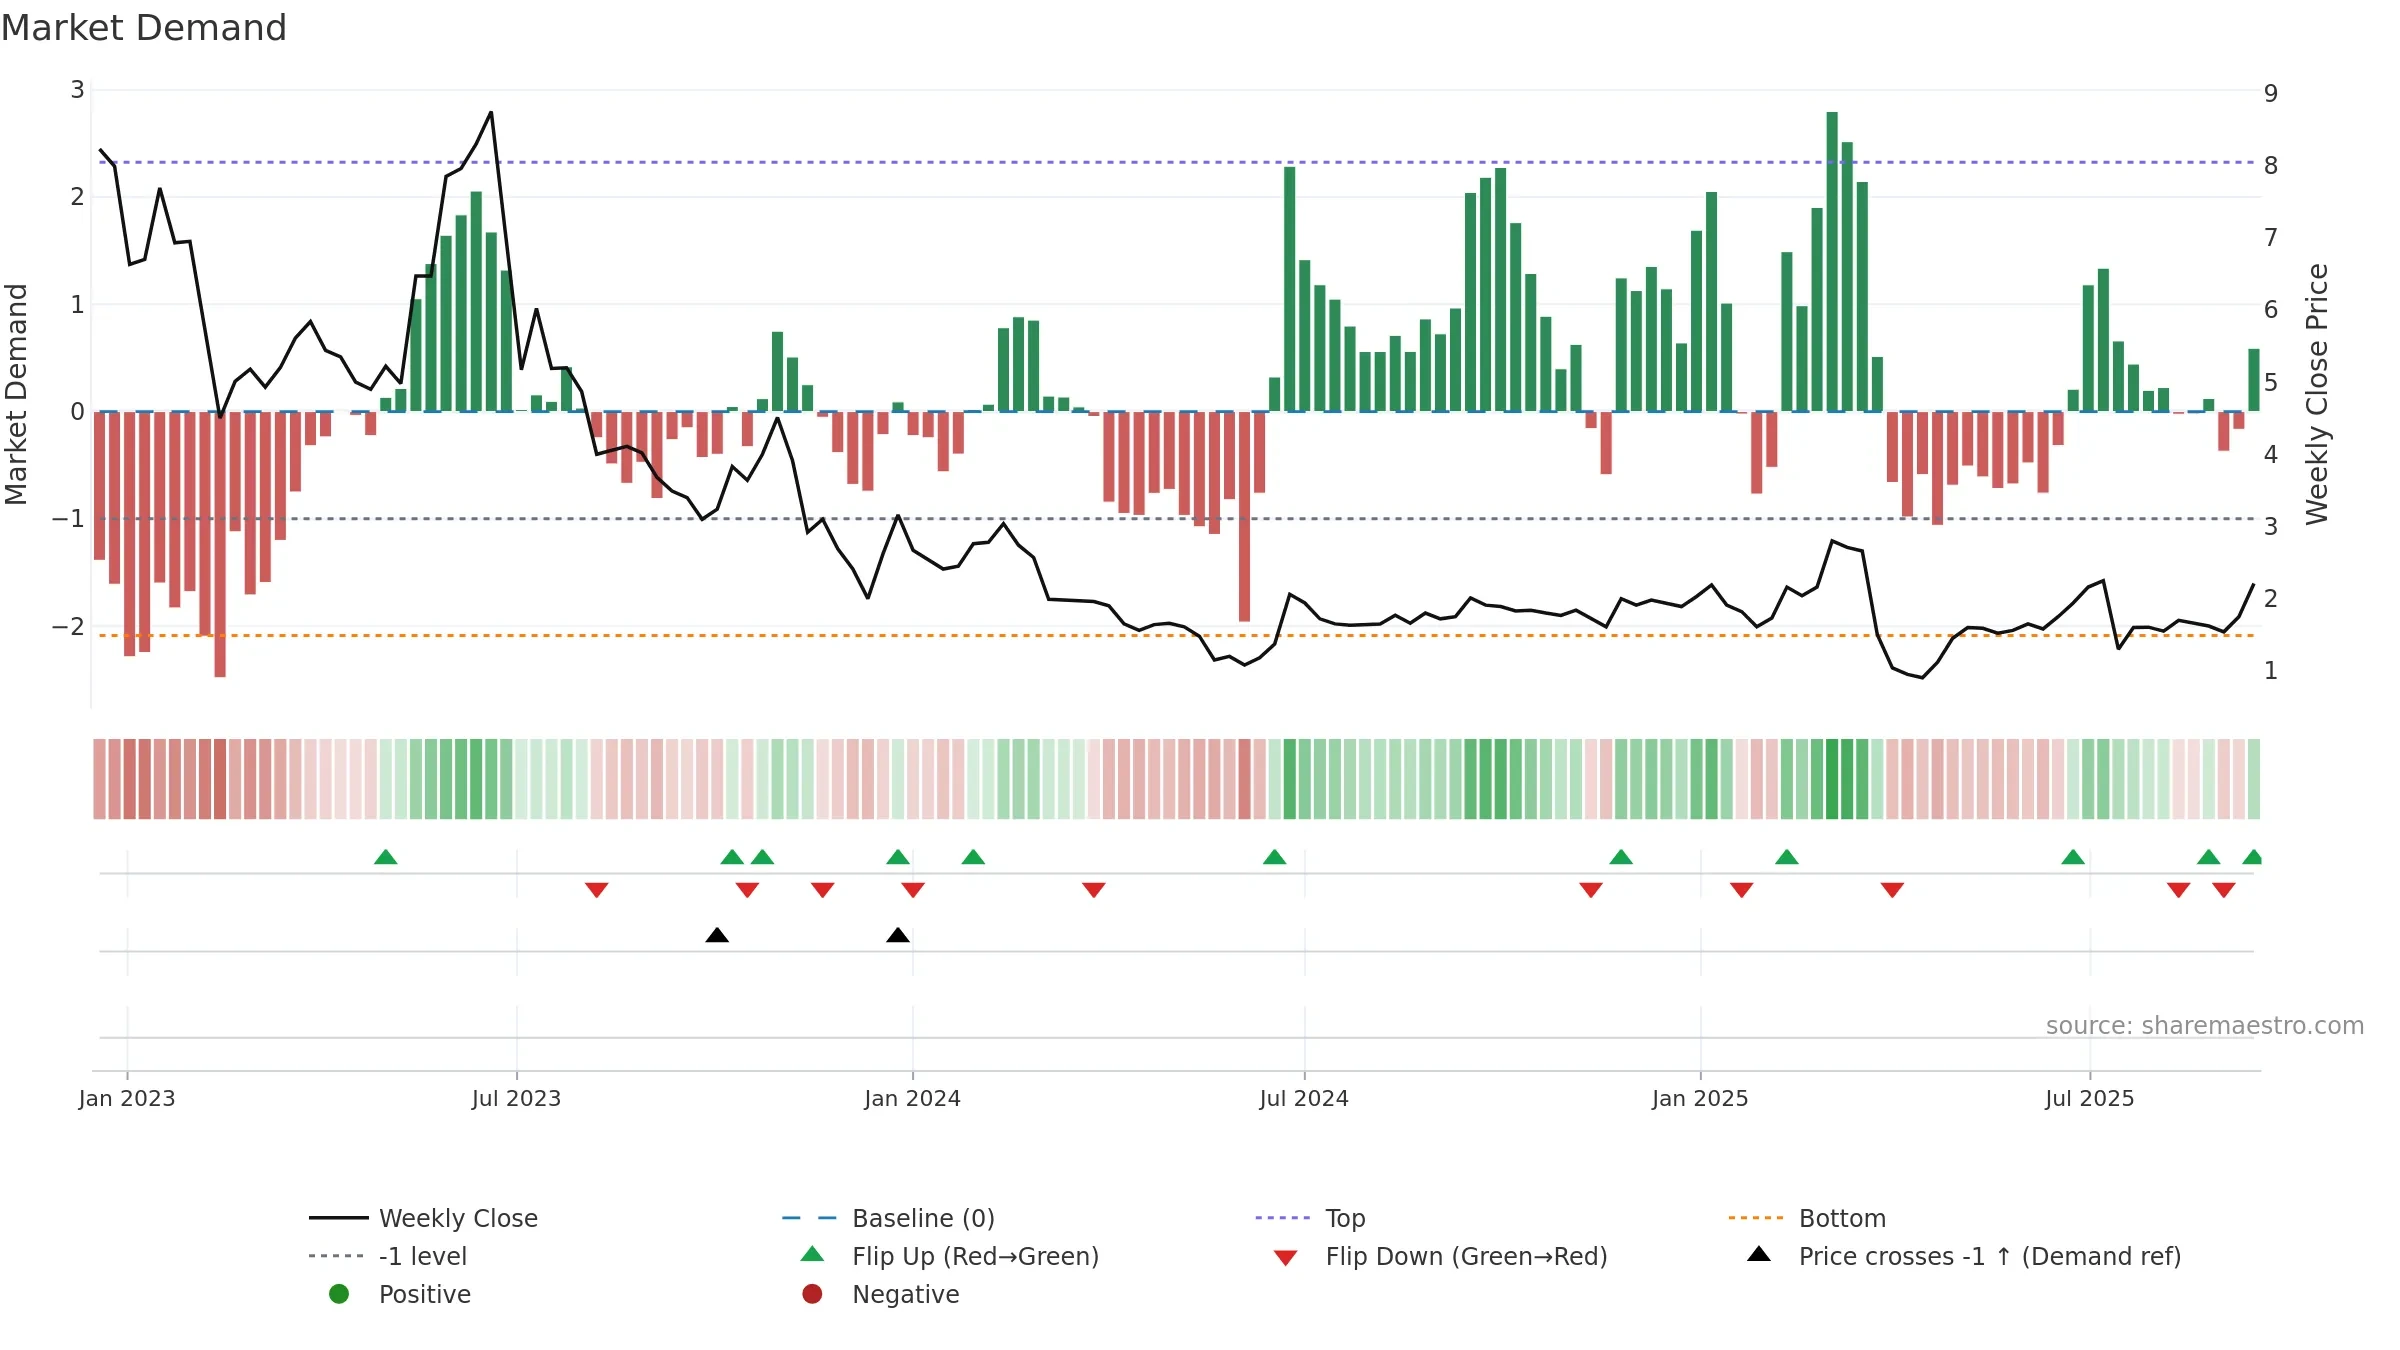Toggle the -1 level legend entry
This screenshot has height=1350, width=2400.
click(x=388, y=1256)
